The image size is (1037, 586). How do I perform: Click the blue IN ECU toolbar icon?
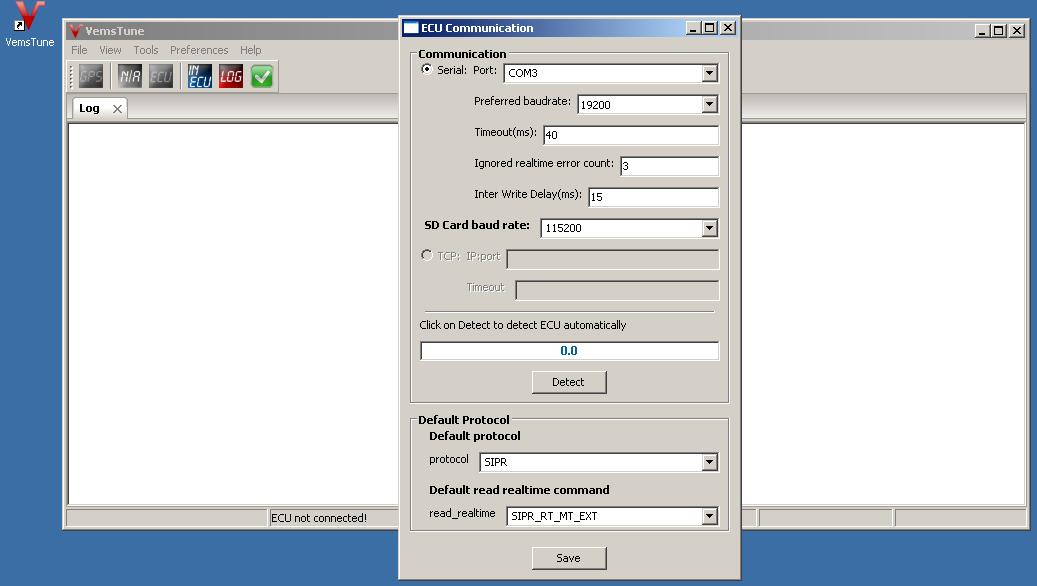[199, 77]
